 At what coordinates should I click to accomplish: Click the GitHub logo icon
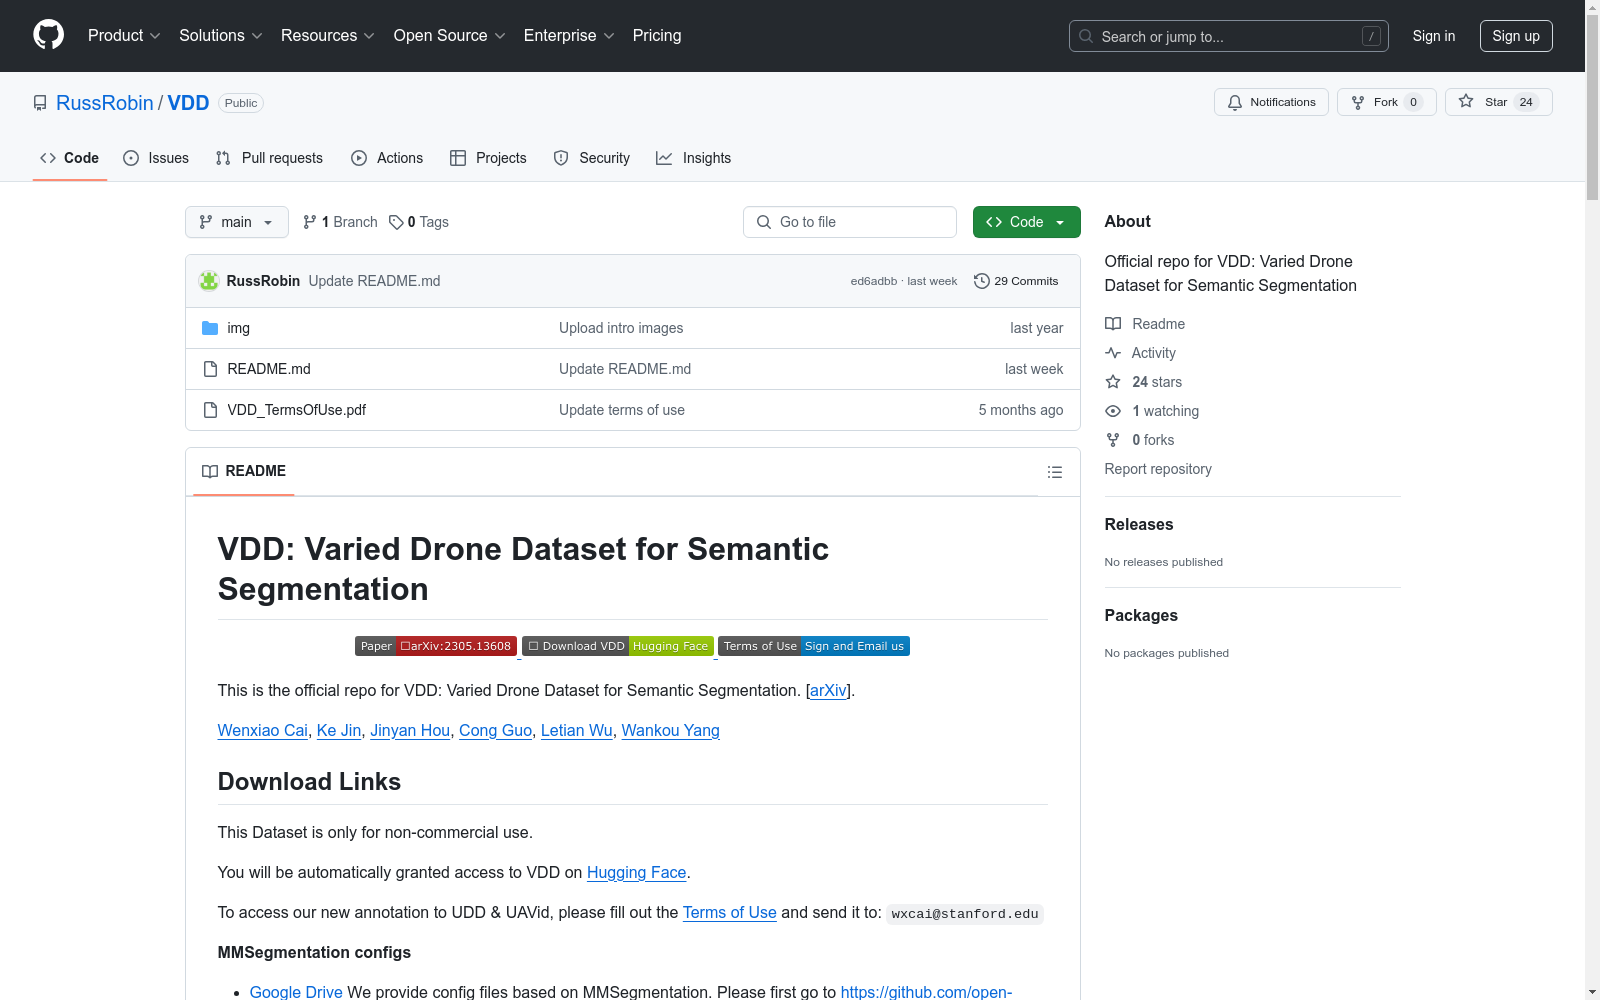coord(48,35)
